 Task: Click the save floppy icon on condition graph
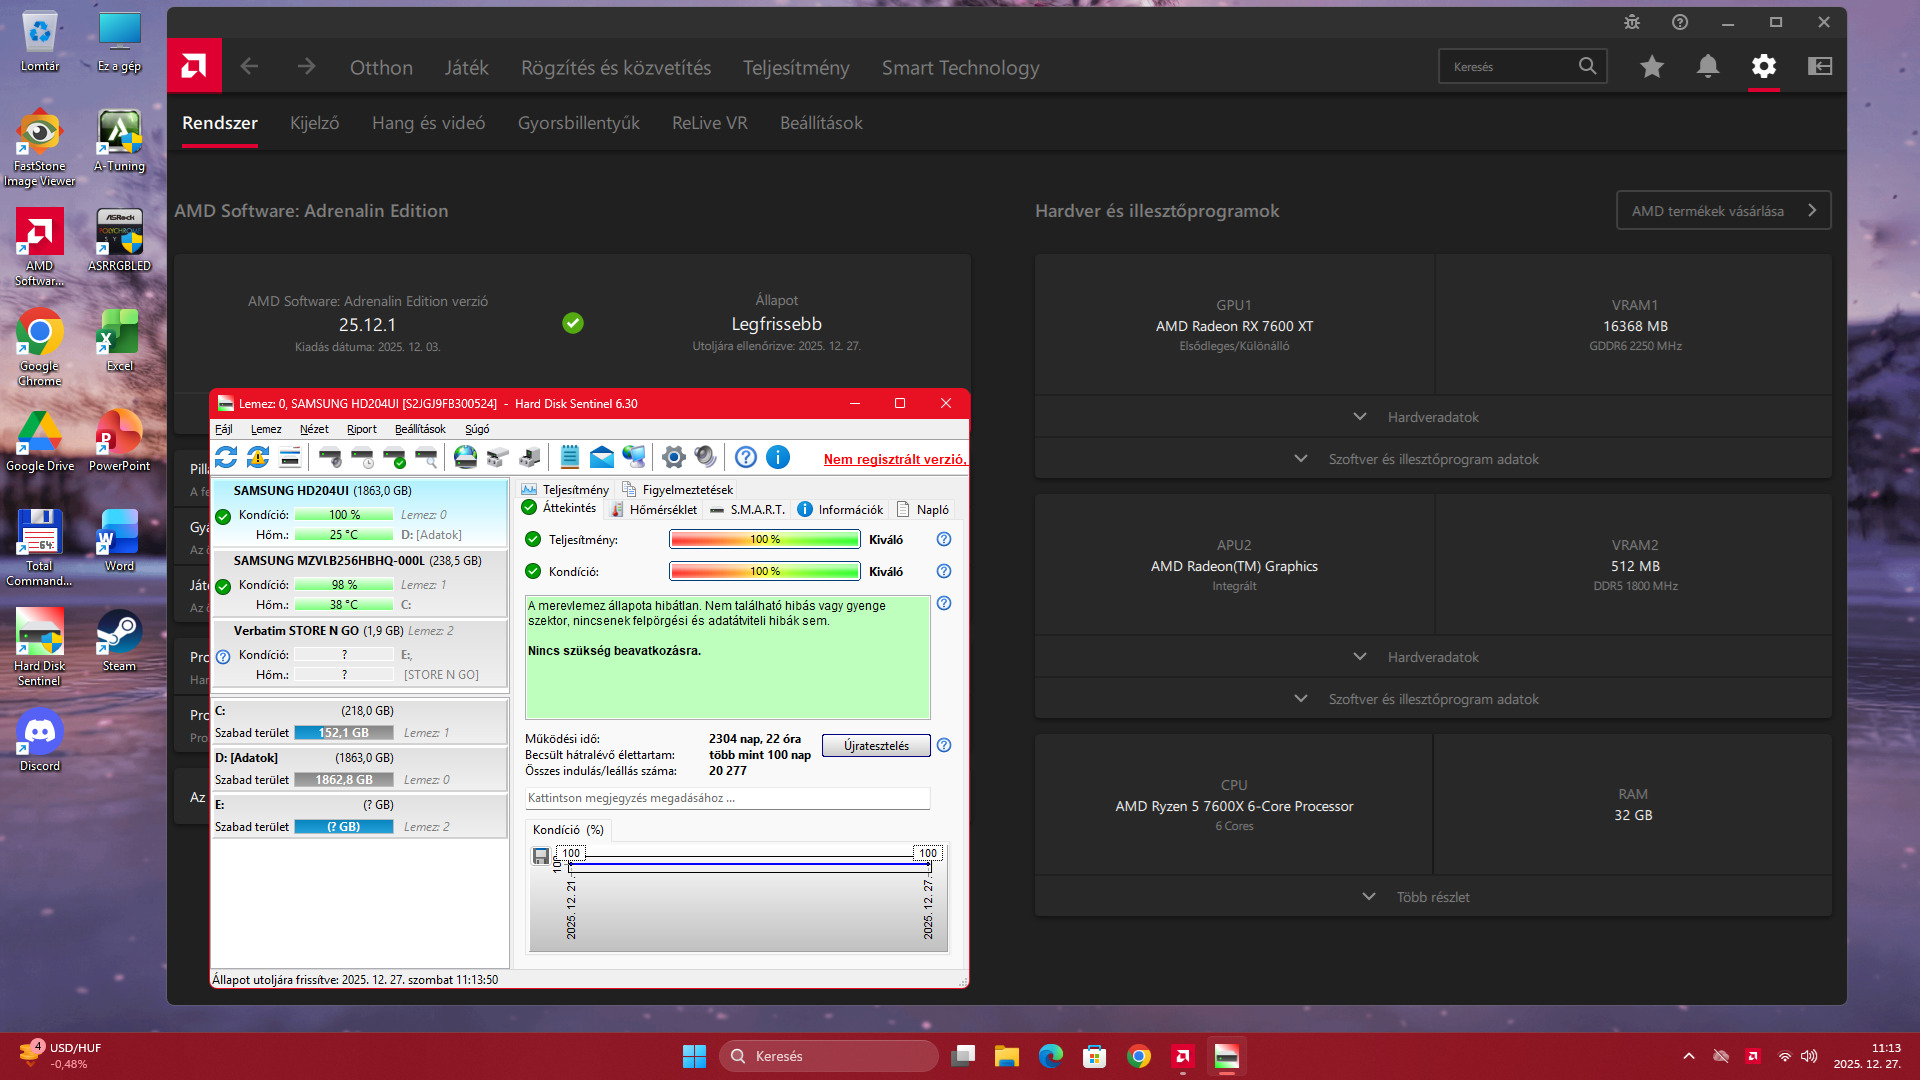[x=541, y=856]
